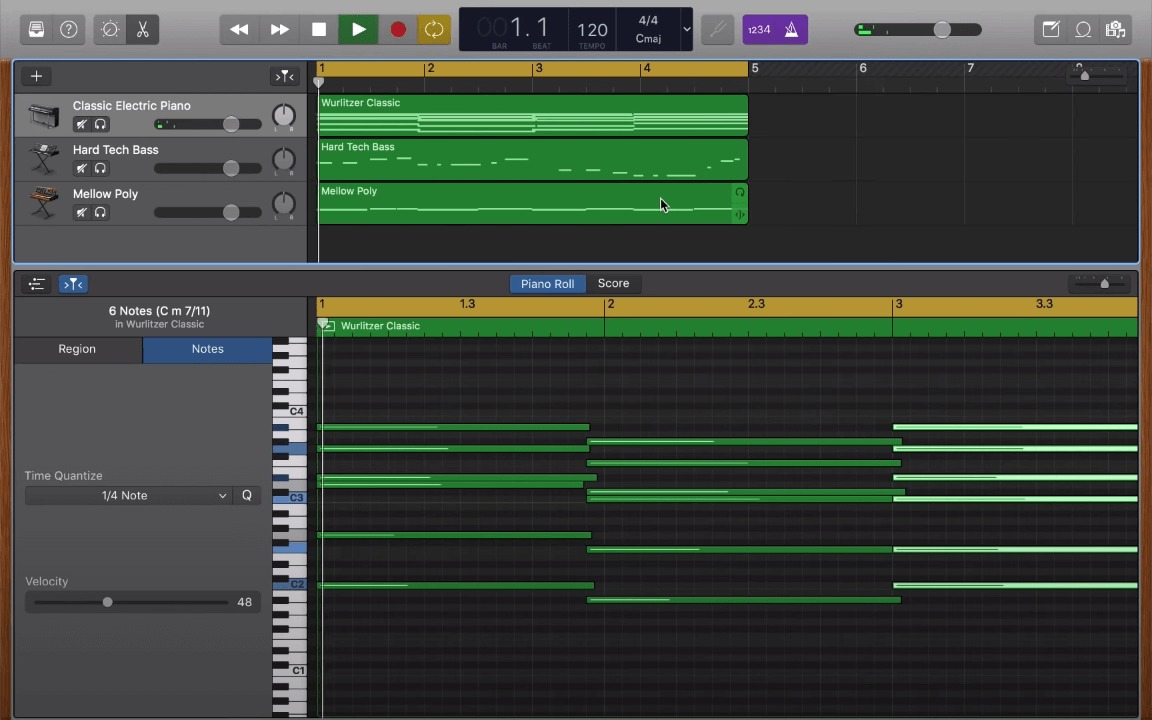
Task: Switch to the Score tab
Action: tap(613, 283)
